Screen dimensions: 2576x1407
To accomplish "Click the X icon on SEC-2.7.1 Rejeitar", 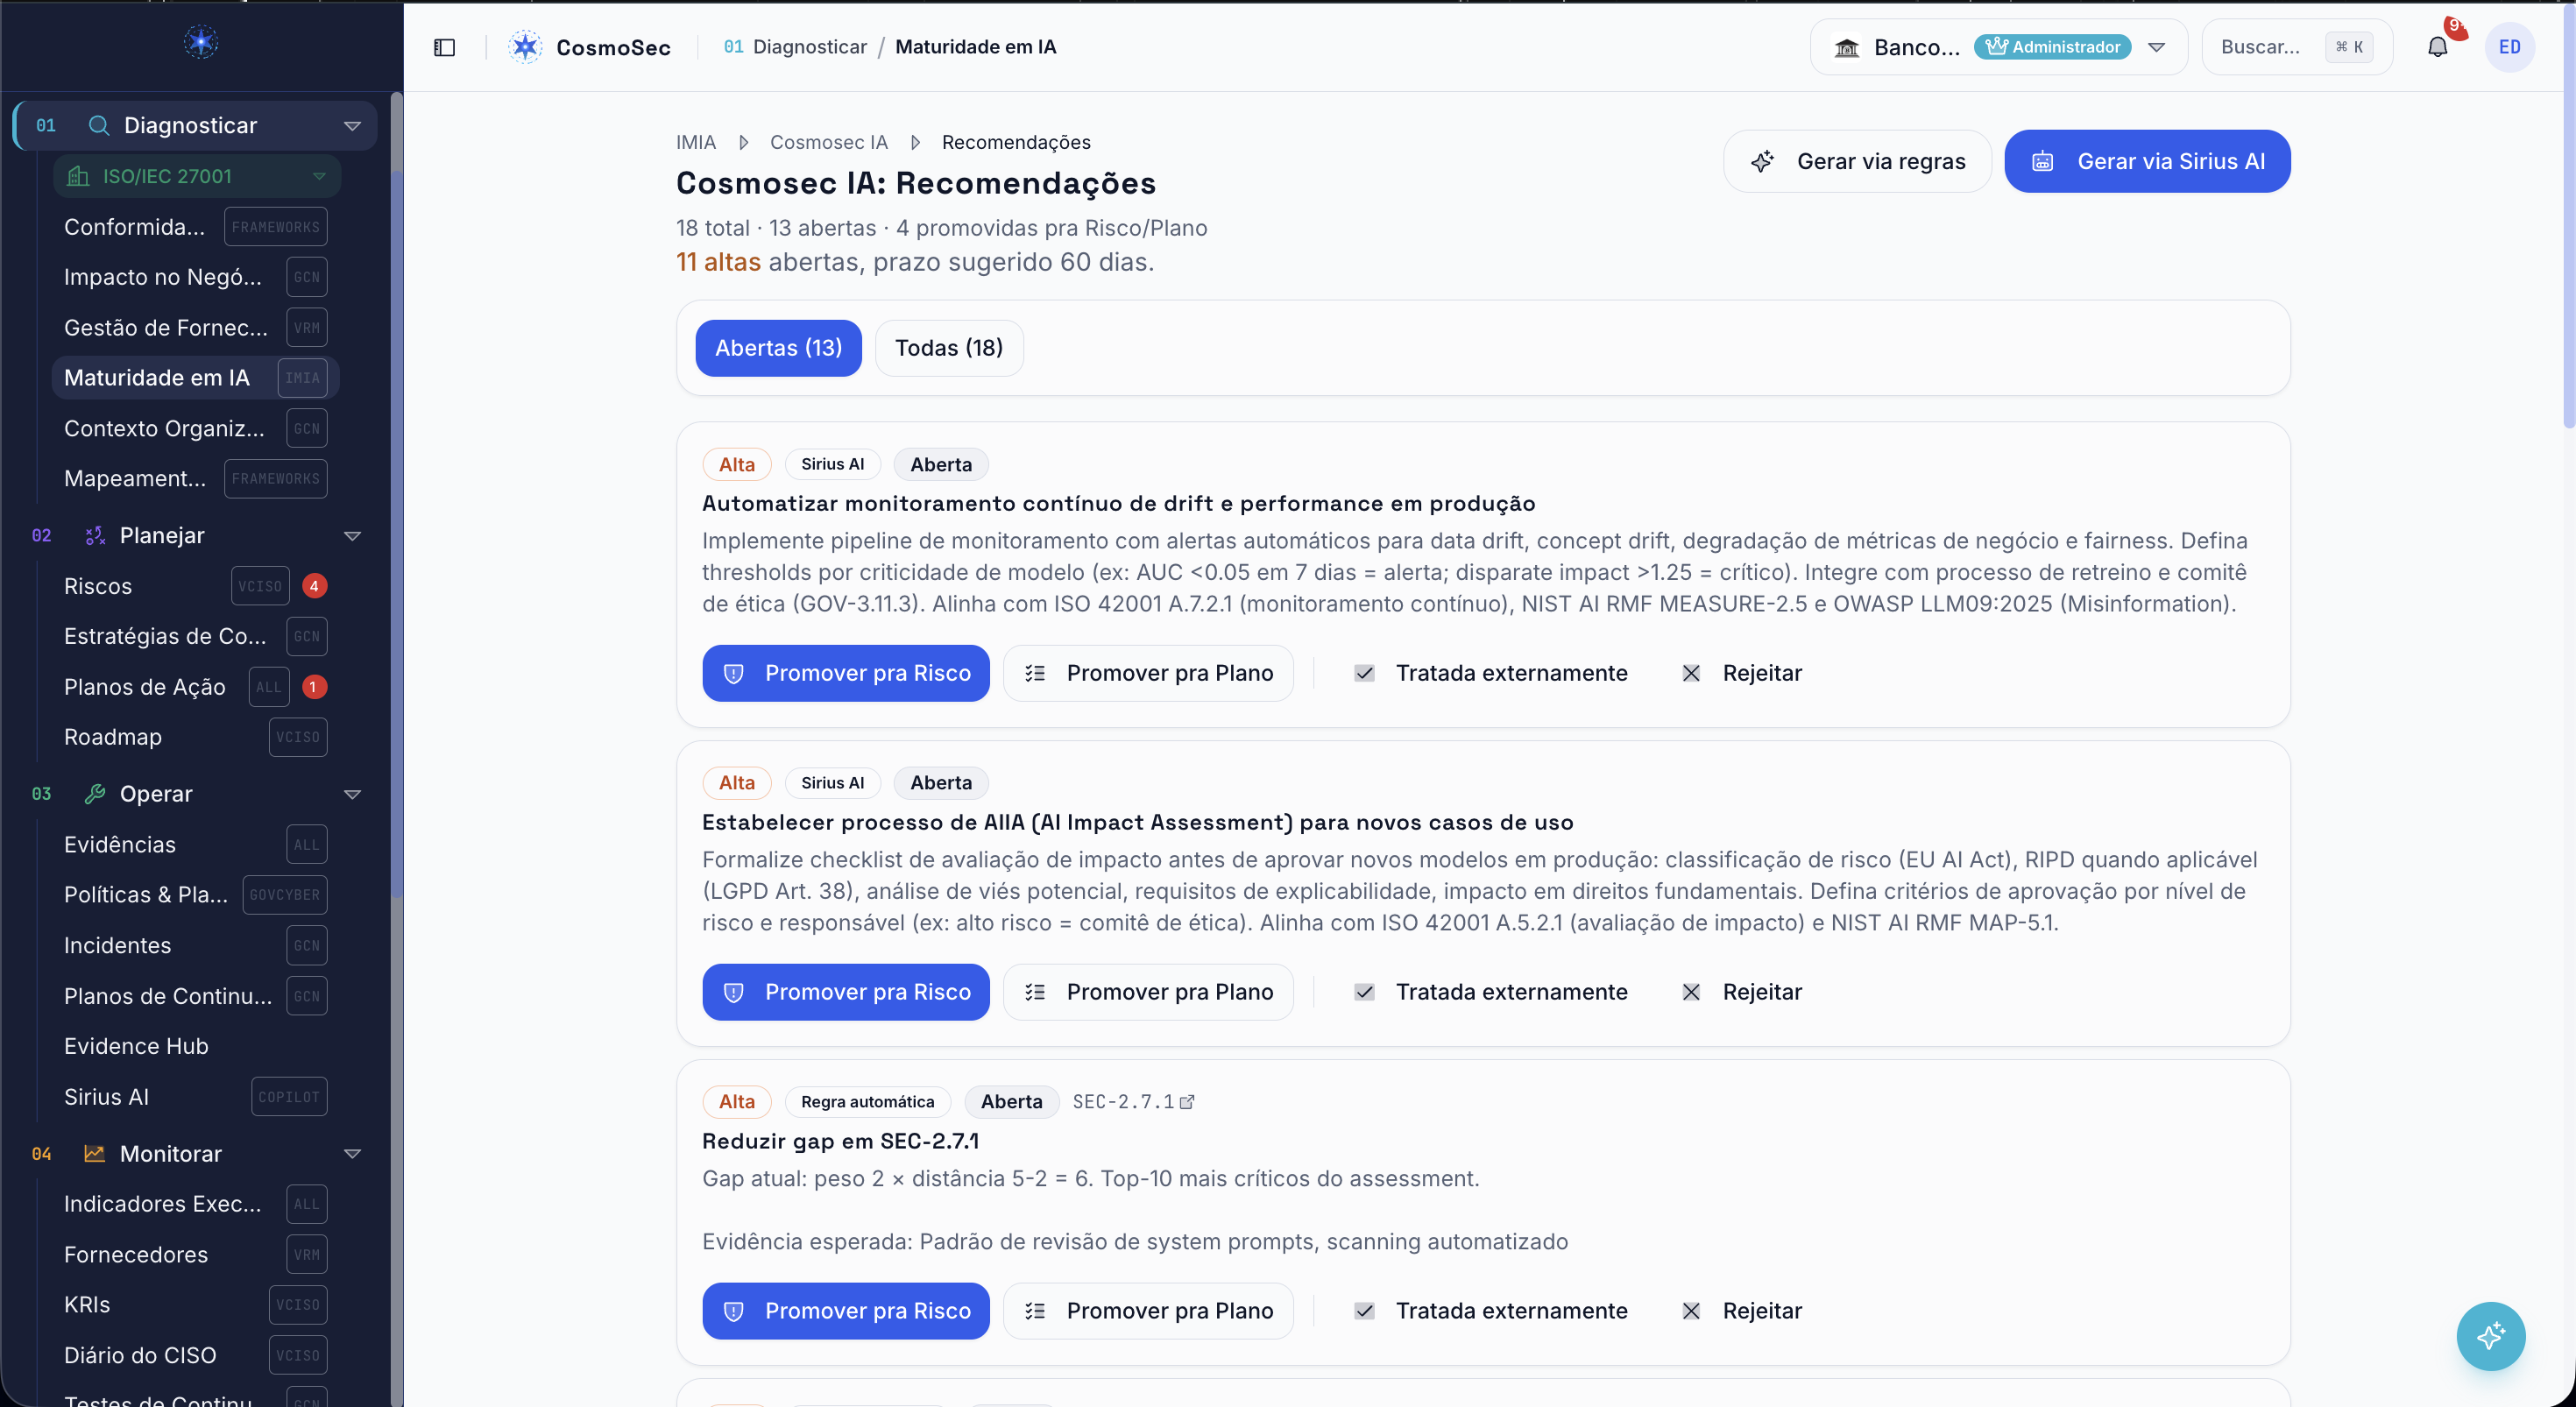I will (1691, 1311).
